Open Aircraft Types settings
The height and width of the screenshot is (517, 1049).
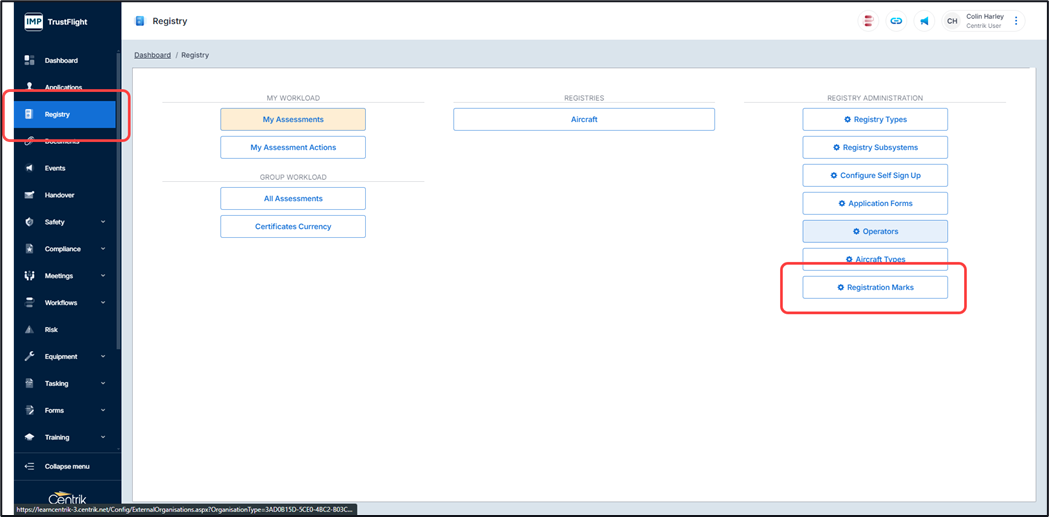point(875,259)
